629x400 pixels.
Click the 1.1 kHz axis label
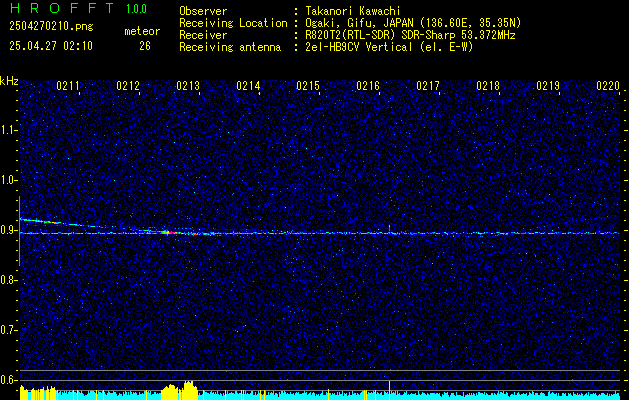pos(8,130)
